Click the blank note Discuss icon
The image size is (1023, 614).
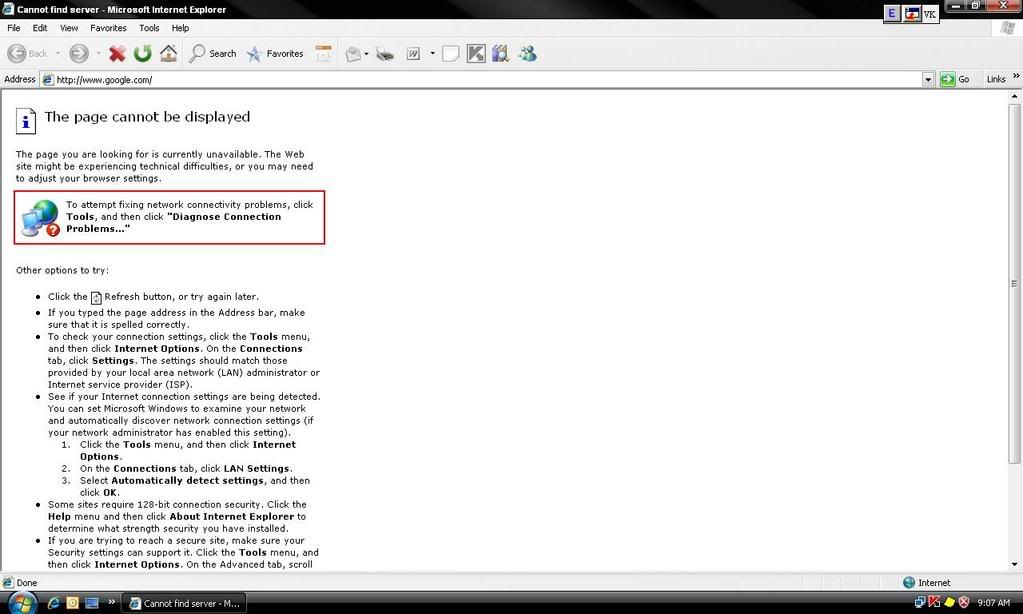coord(450,54)
